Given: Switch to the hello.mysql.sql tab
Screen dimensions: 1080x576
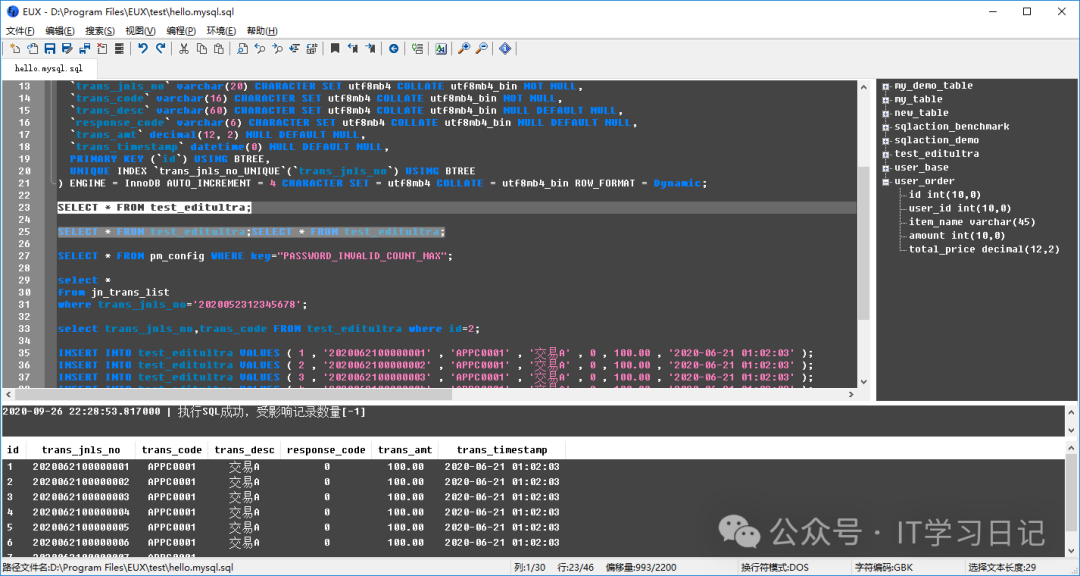Looking at the screenshot, I should click(49, 68).
